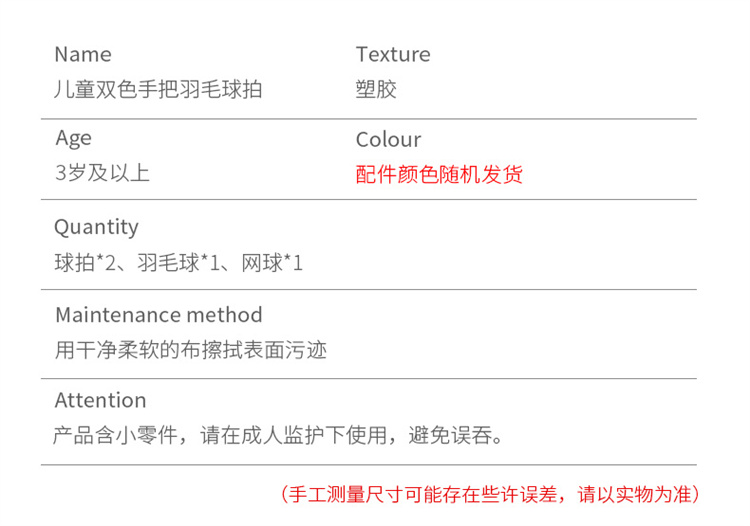Click red text 配件颜色随机发货
Screen dimensions: 750x526
439,174
